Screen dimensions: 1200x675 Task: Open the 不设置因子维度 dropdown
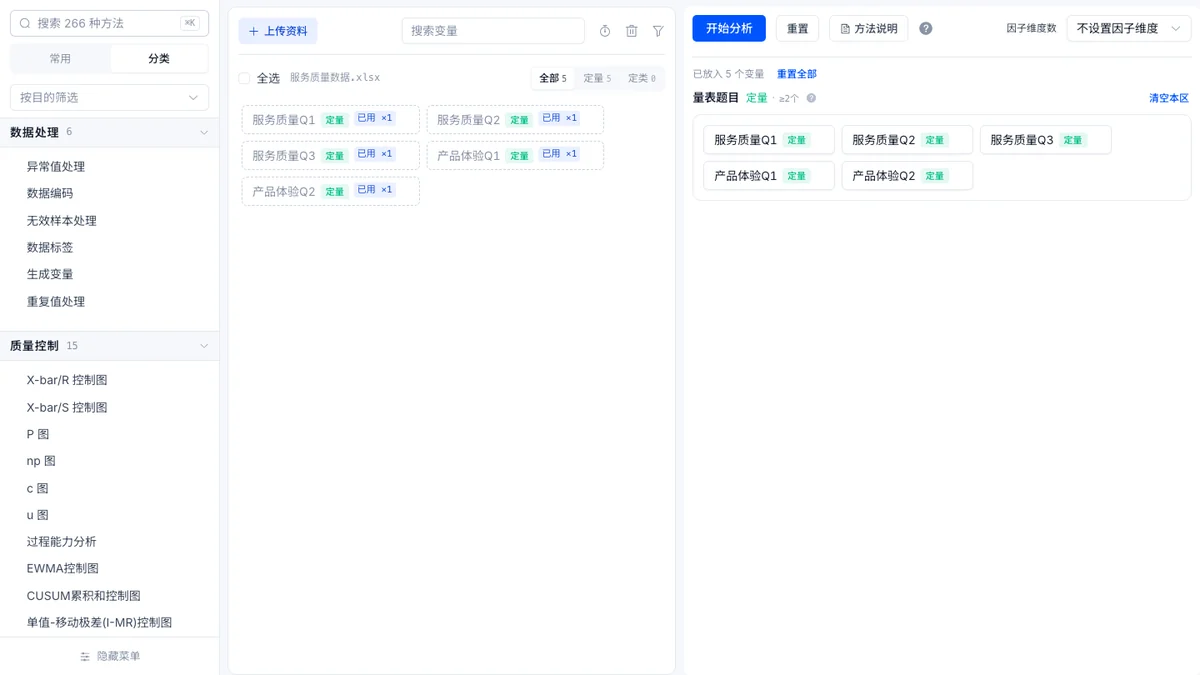pos(1129,28)
